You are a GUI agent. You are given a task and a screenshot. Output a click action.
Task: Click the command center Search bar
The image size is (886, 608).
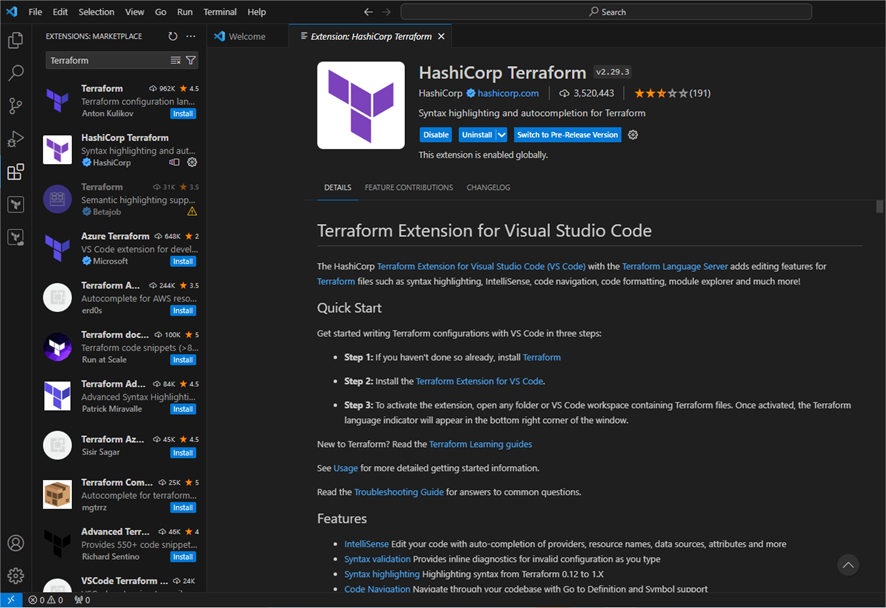click(606, 12)
